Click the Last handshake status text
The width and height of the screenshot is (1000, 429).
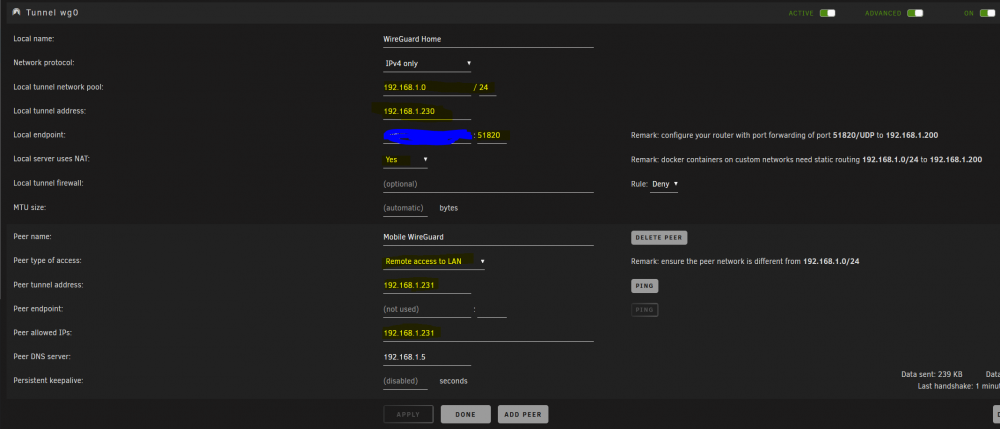[x=959, y=386]
